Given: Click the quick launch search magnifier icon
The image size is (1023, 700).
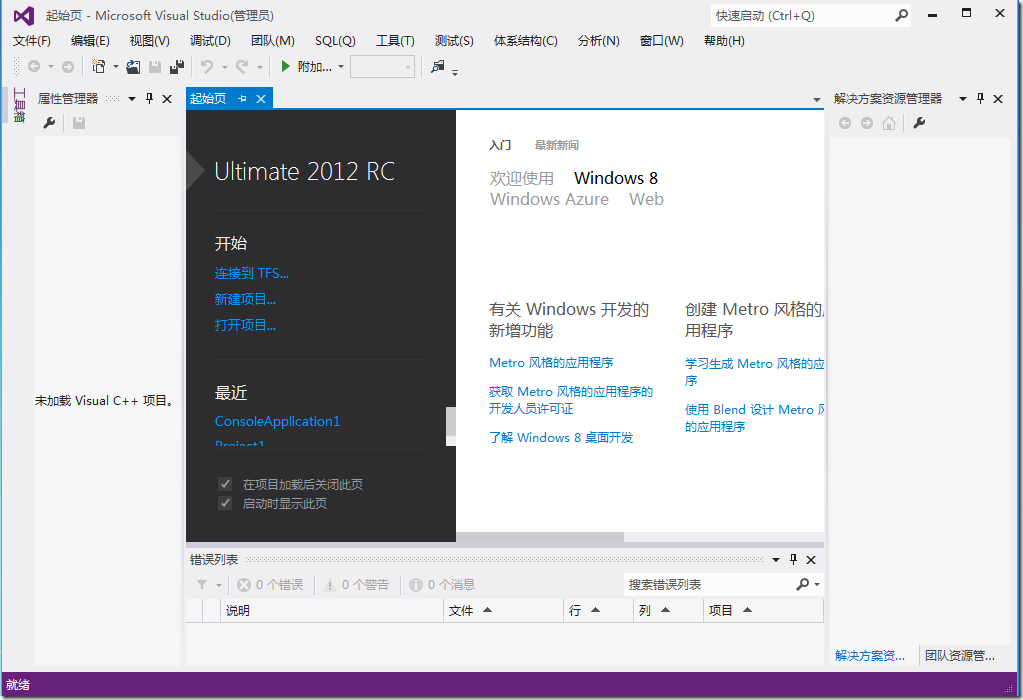Looking at the screenshot, I should click(901, 16).
